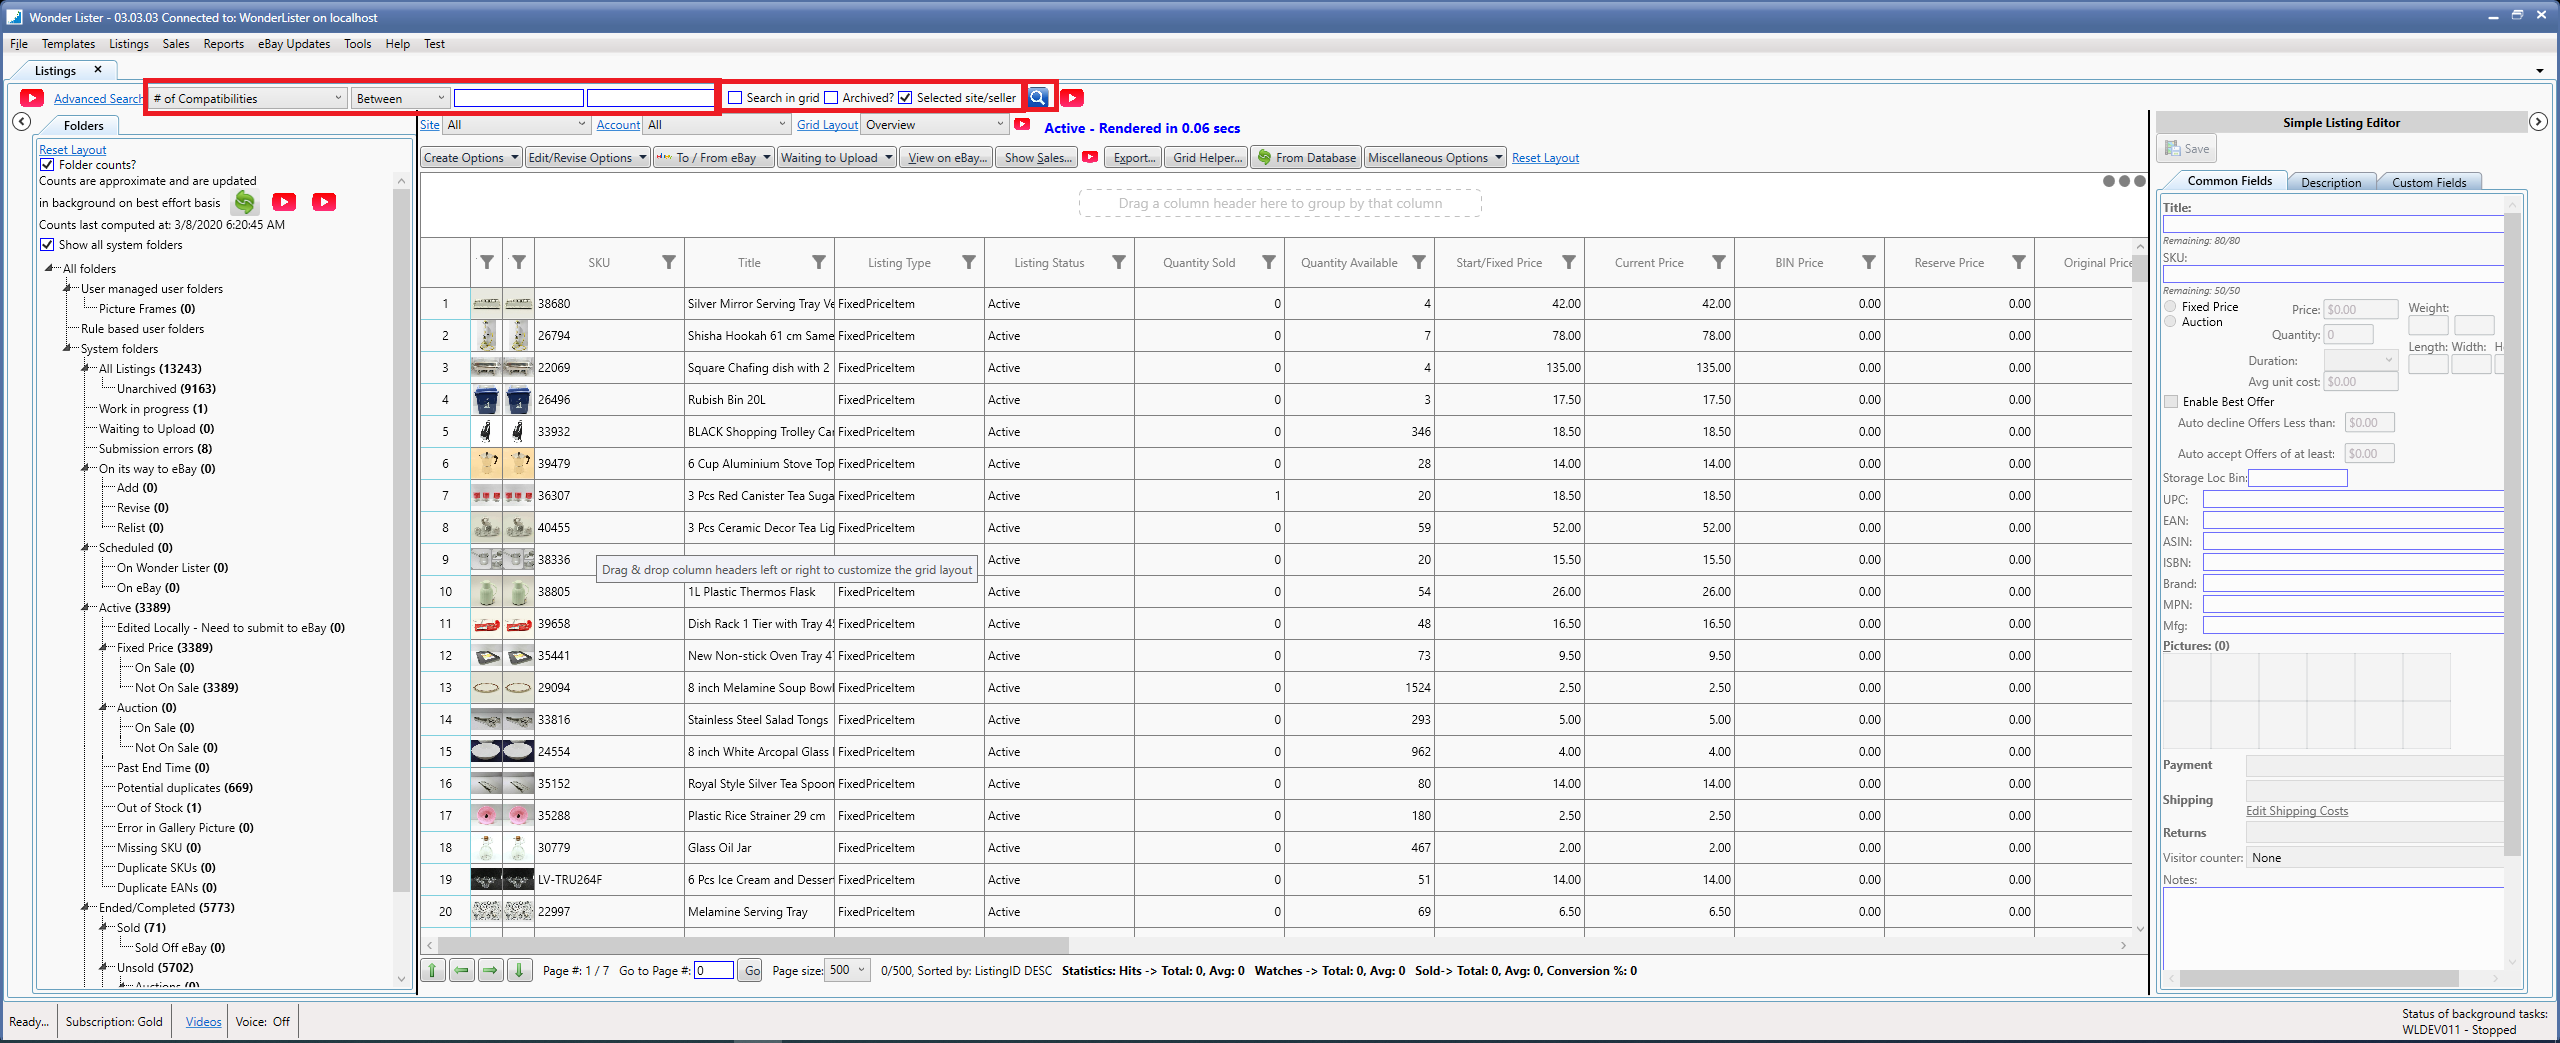The width and height of the screenshot is (2560, 1043).
Task: Click Save in Simple Listing Editor
Action: [x=2187, y=149]
